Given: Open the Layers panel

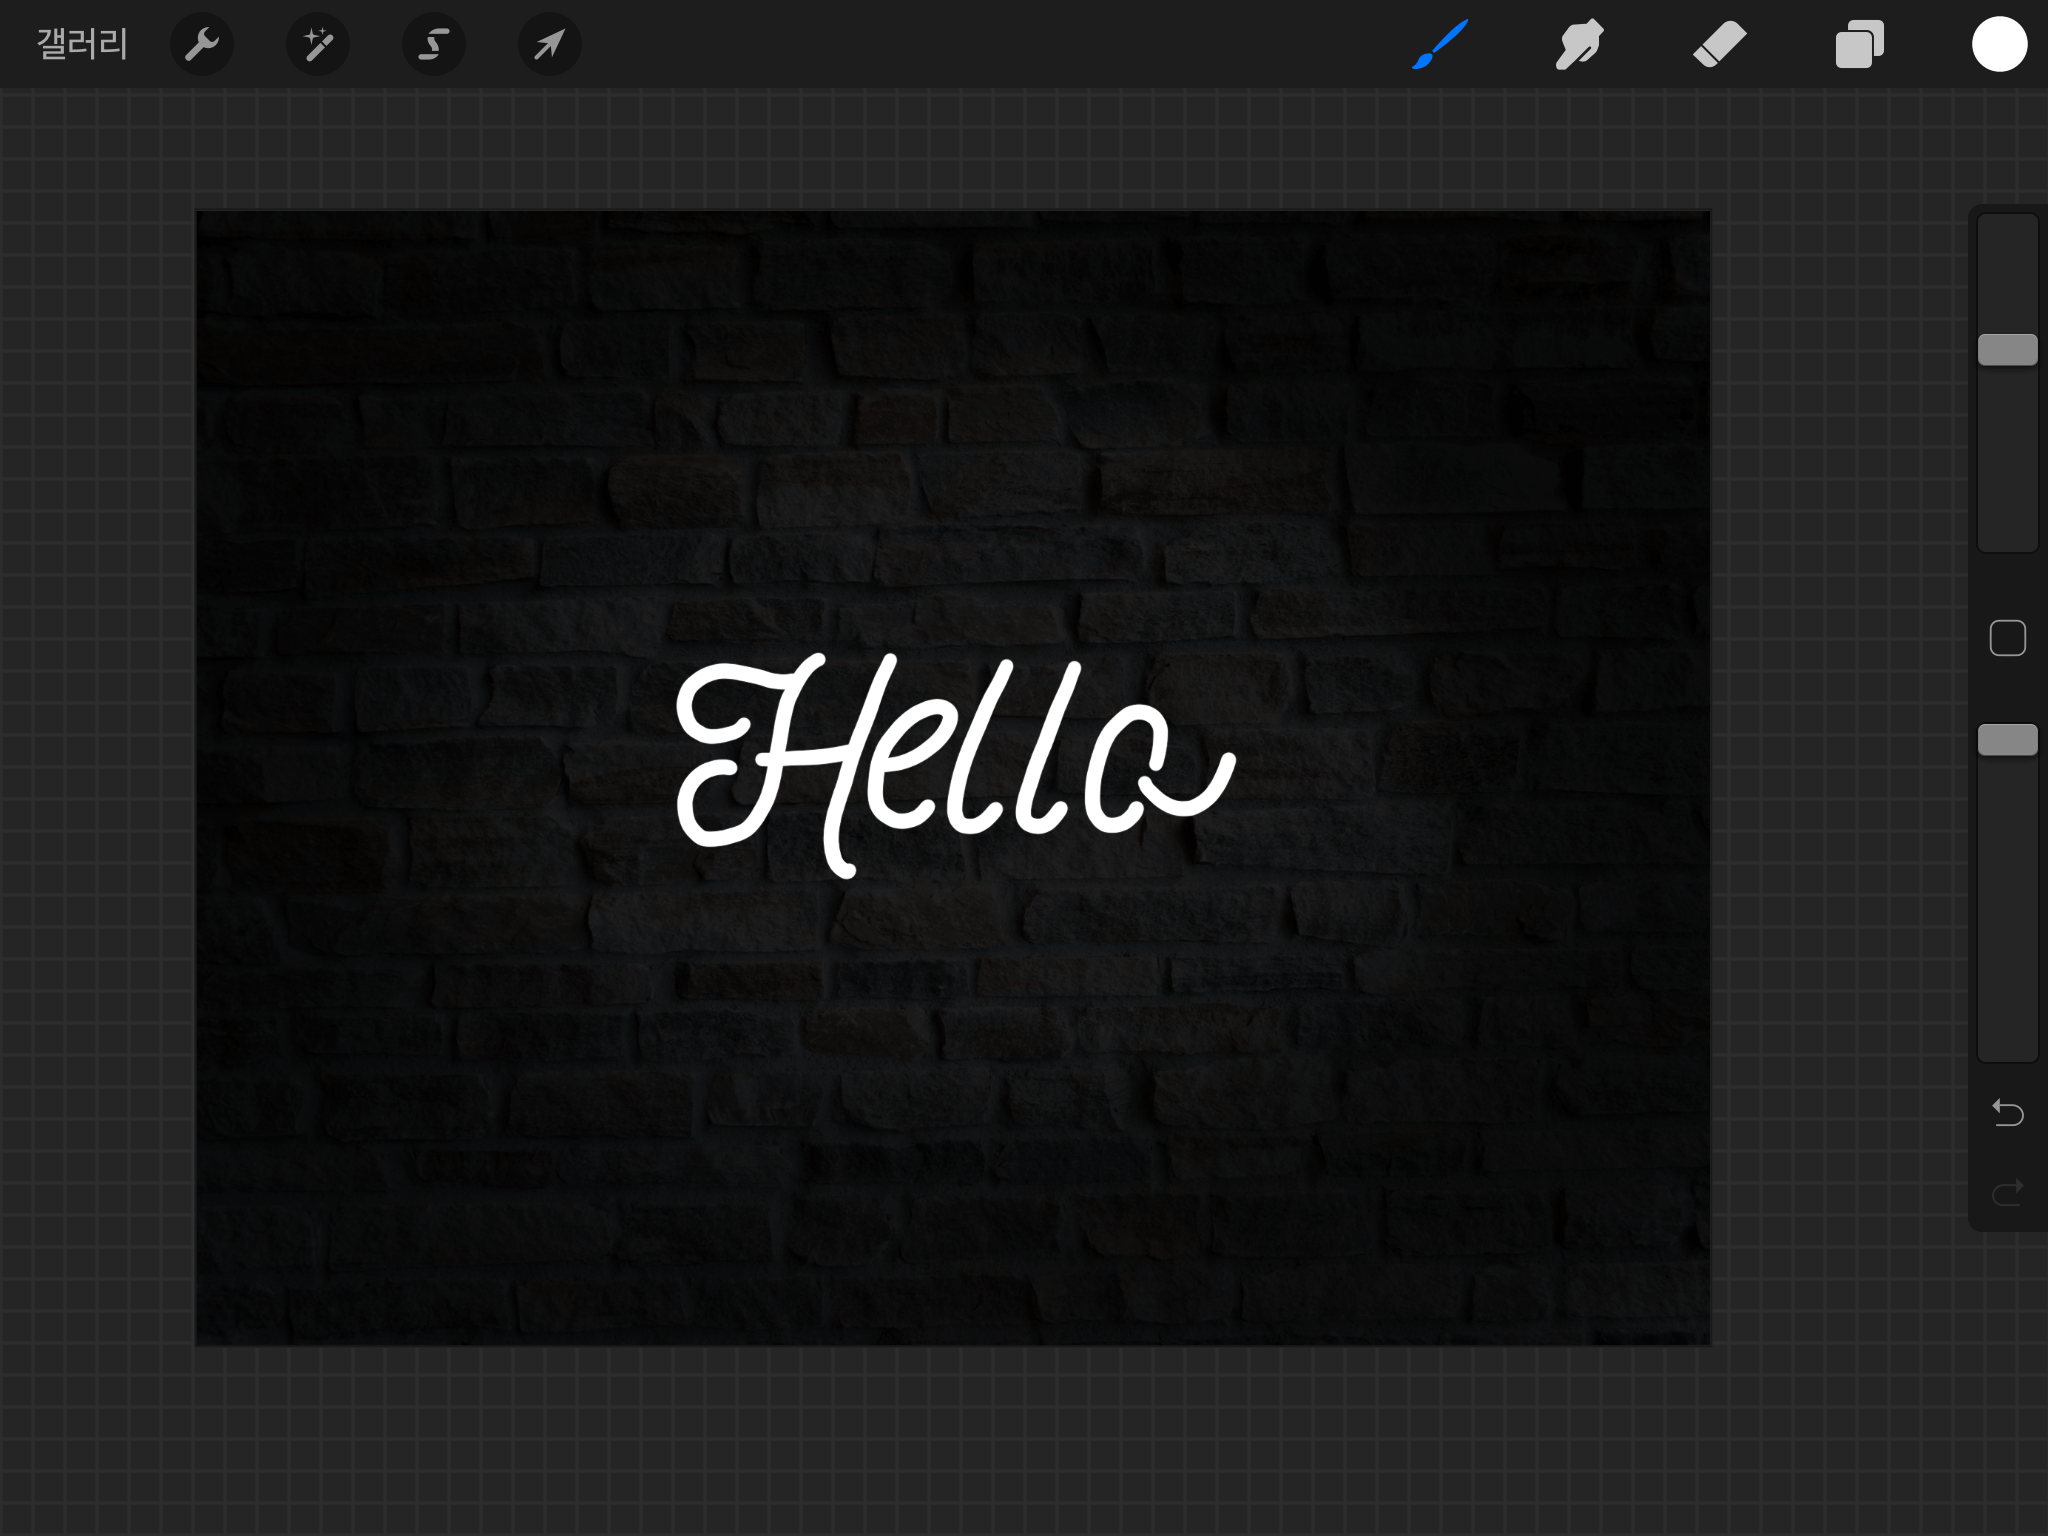Looking at the screenshot, I should tap(1859, 45).
